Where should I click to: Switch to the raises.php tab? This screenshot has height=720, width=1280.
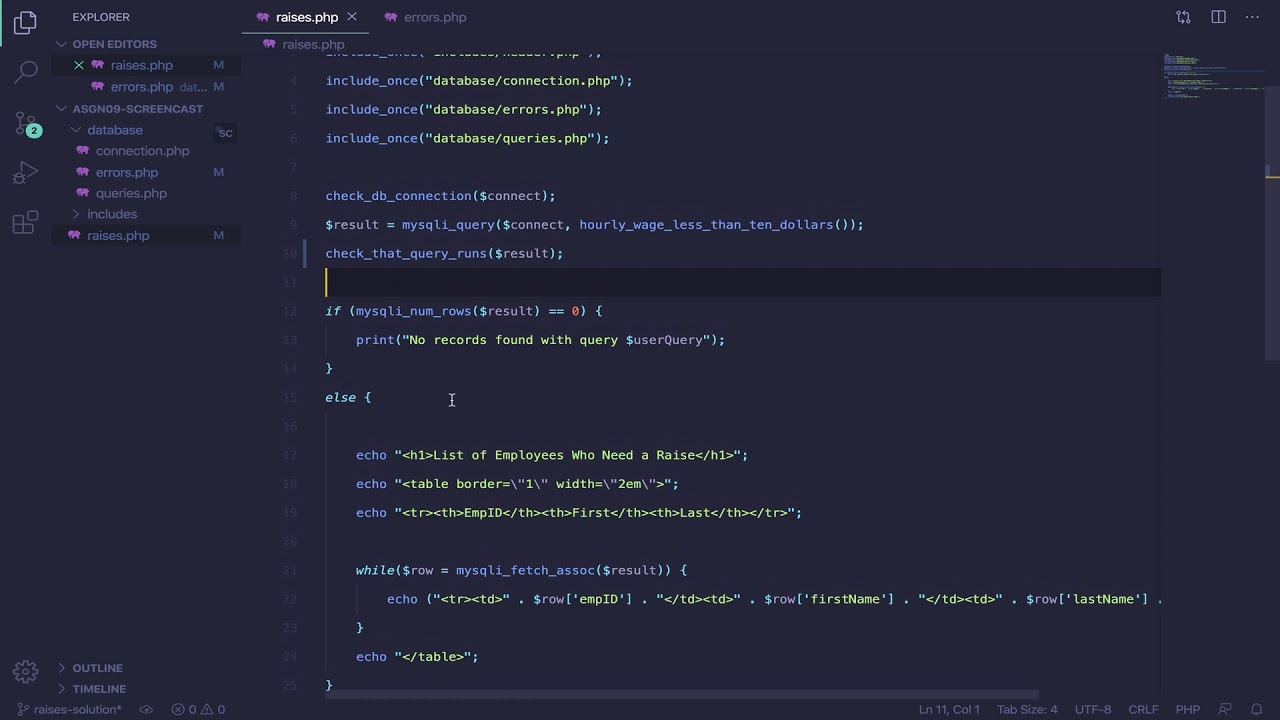pyautogui.click(x=307, y=17)
